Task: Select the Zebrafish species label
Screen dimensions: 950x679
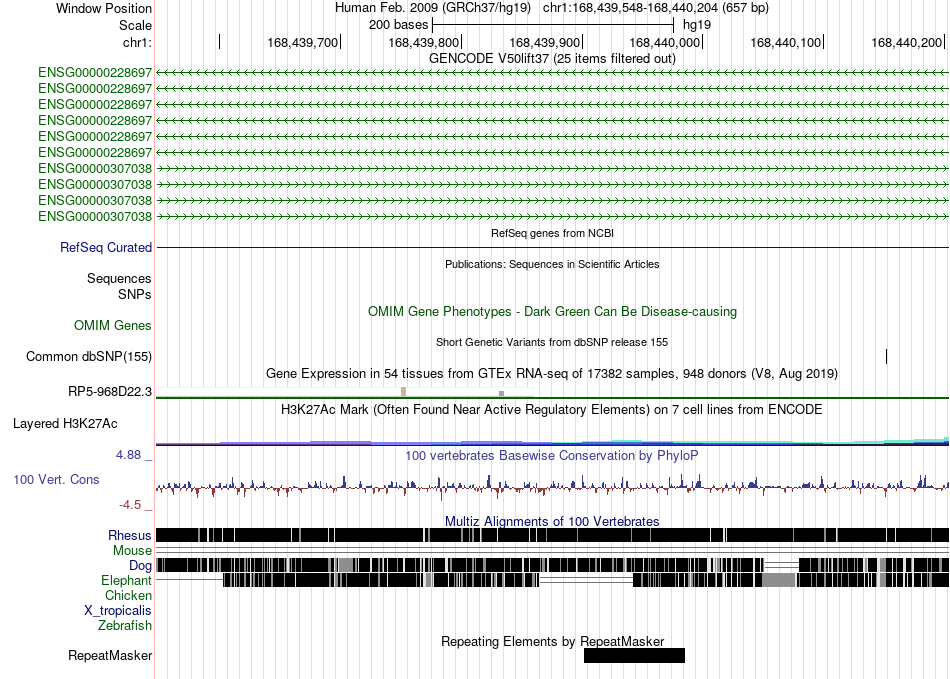Action: pyautogui.click(x=125, y=625)
